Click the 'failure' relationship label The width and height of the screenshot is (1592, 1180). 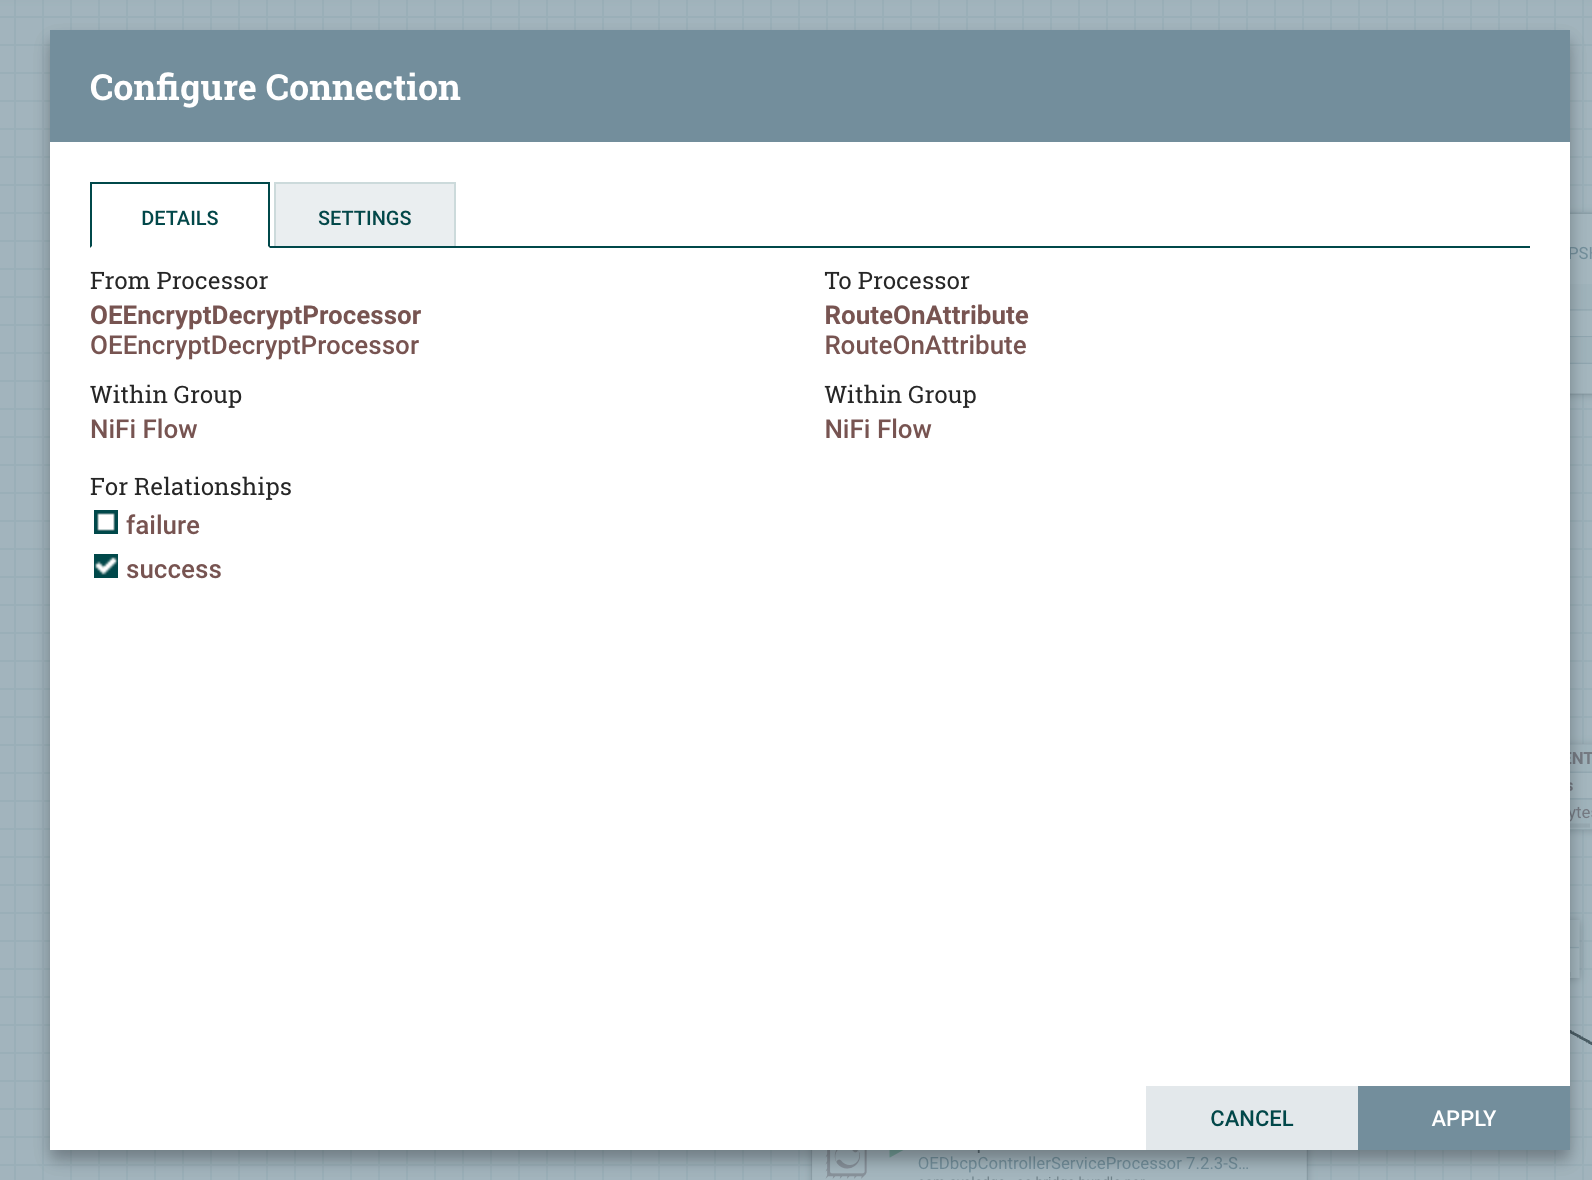[162, 525]
